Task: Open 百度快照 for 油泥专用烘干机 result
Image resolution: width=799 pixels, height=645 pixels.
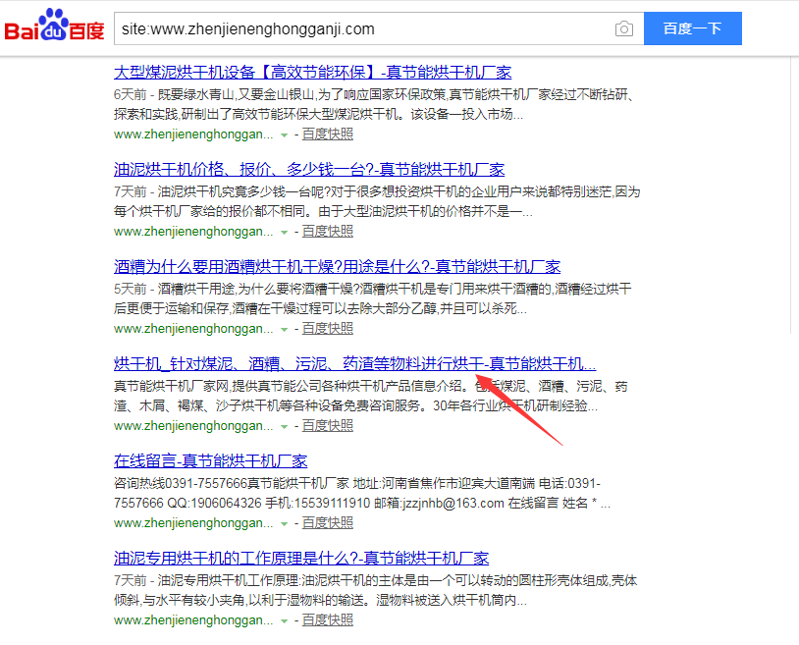Action: (x=327, y=620)
